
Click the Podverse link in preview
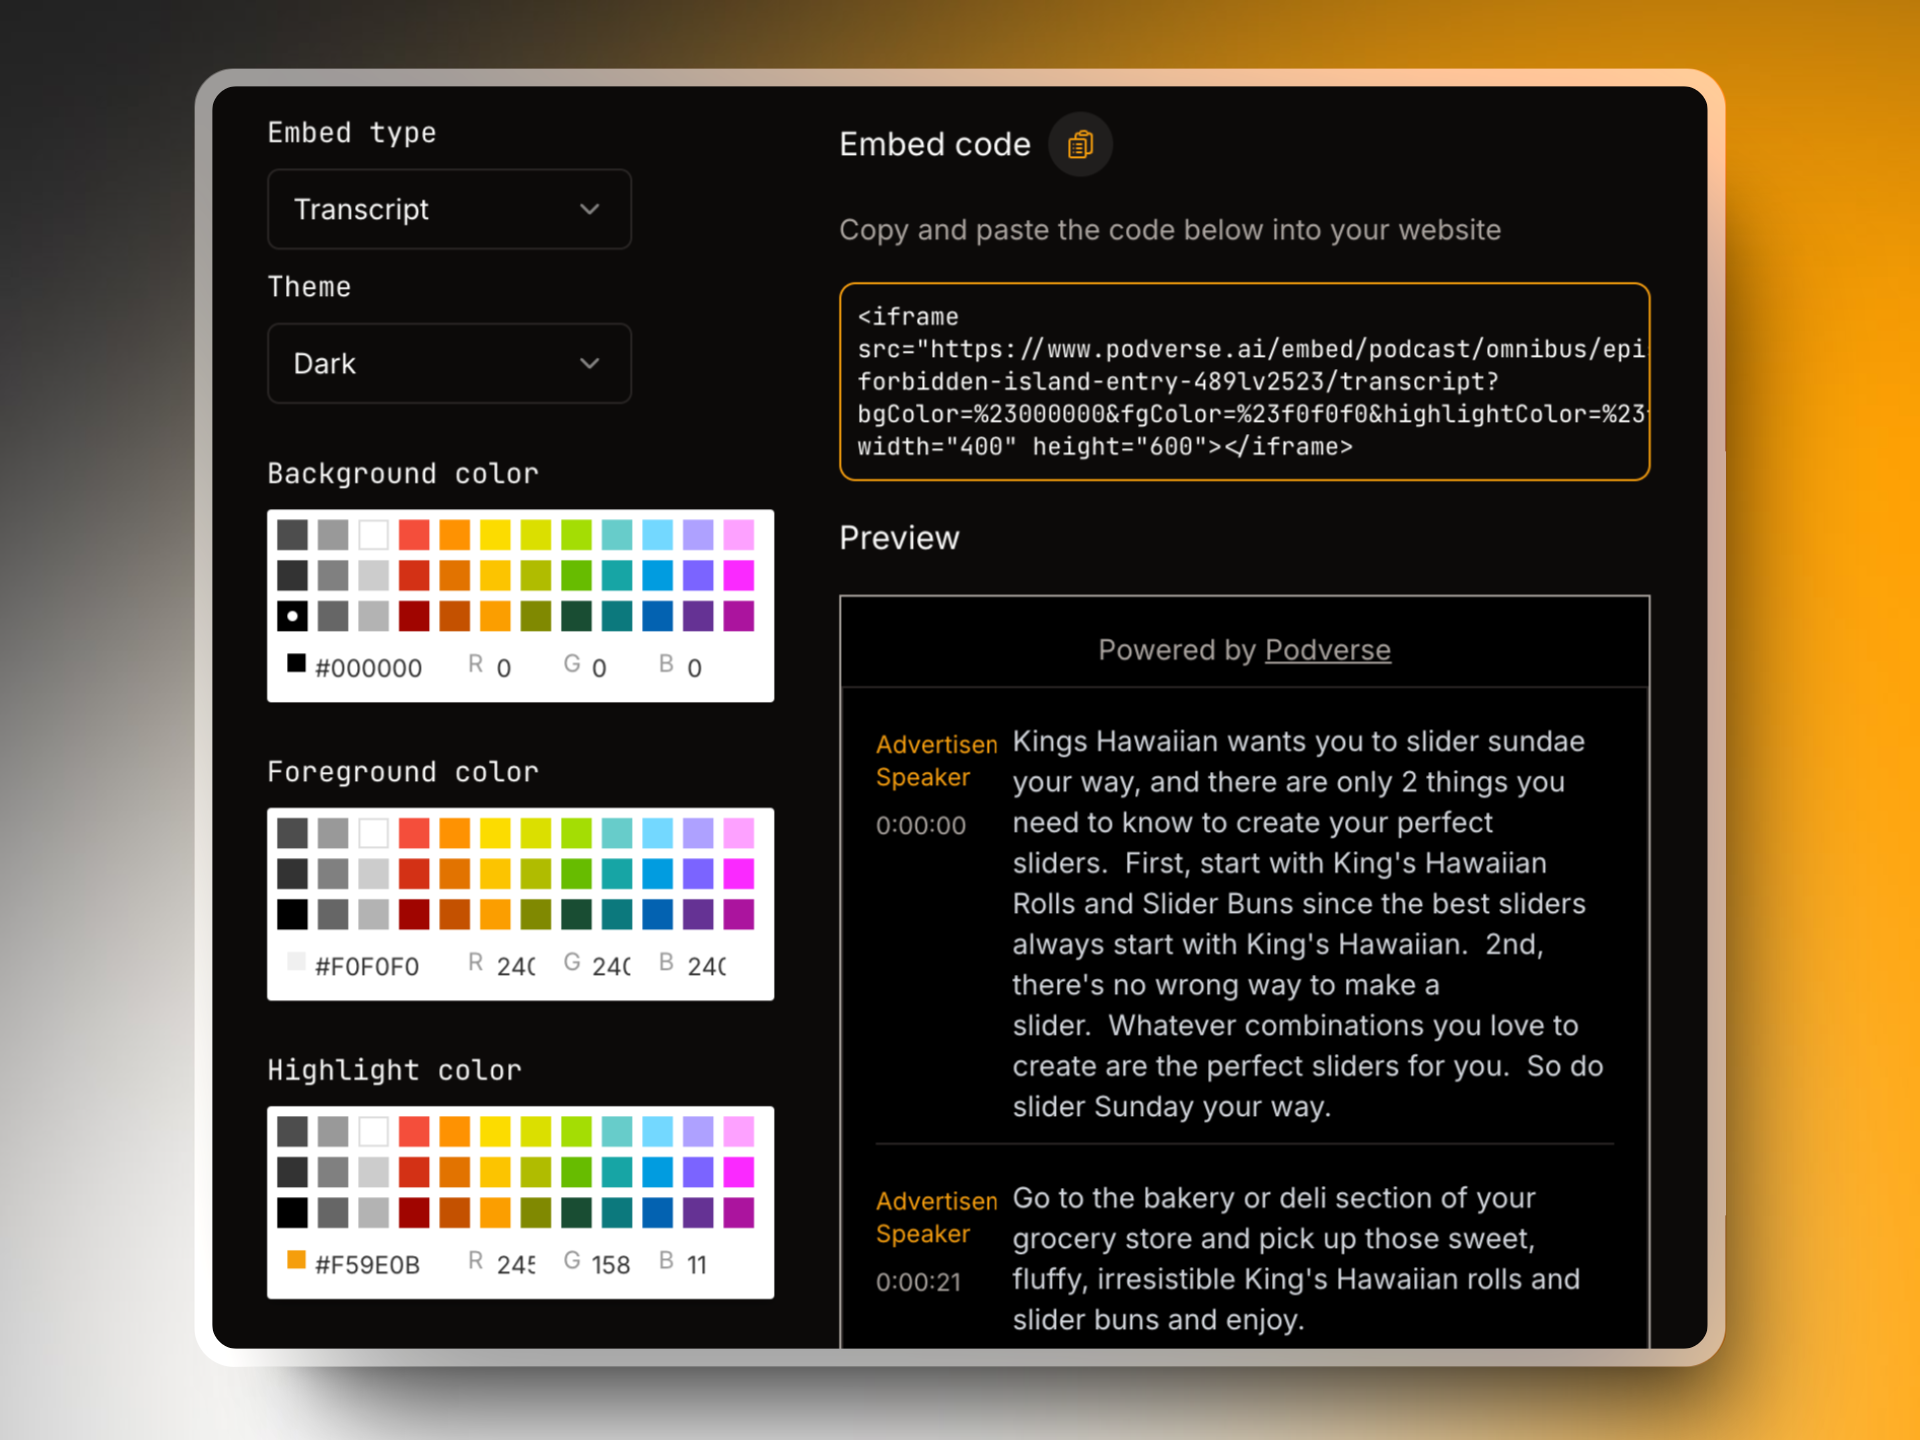point(1327,650)
